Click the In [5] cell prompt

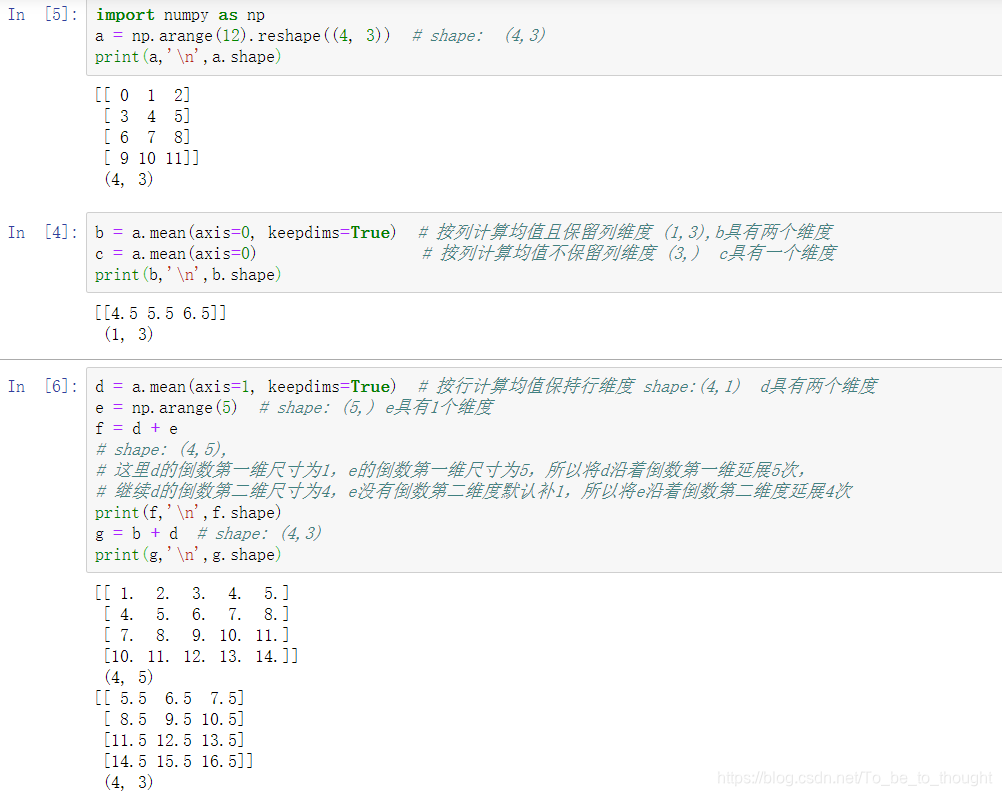pyautogui.click(x=42, y=14)
